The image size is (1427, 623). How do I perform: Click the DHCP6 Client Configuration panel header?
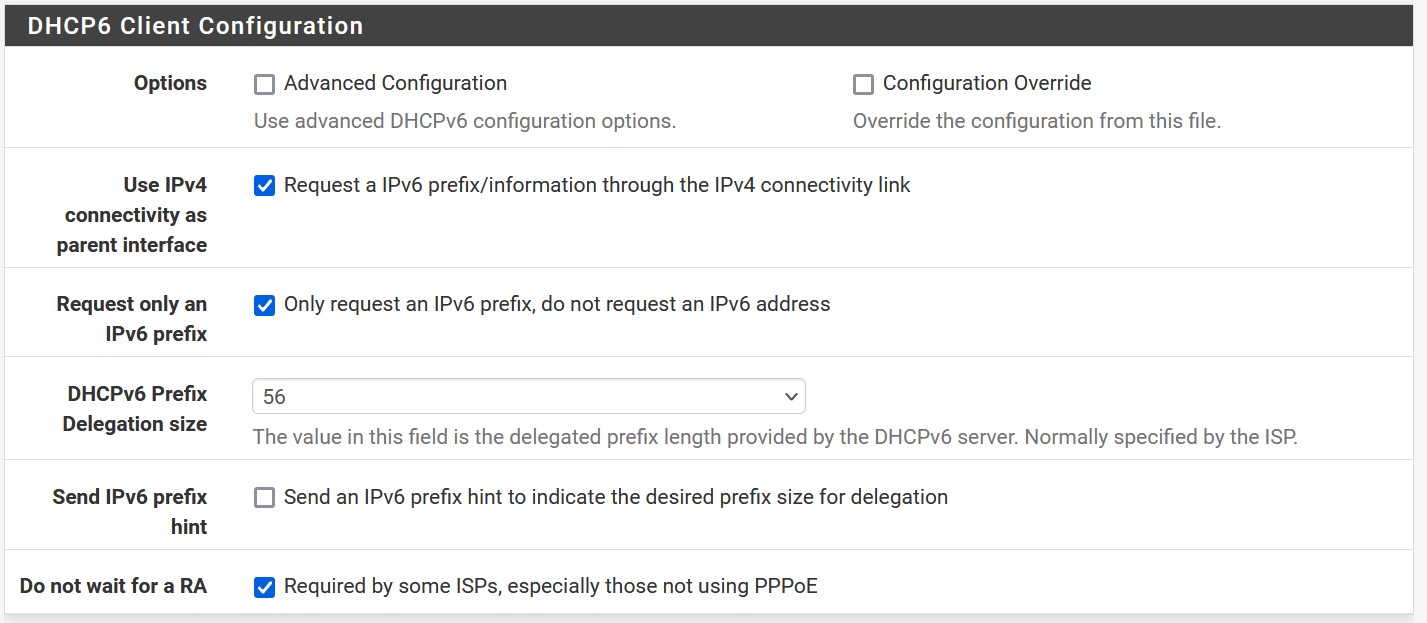pos(195,26)
